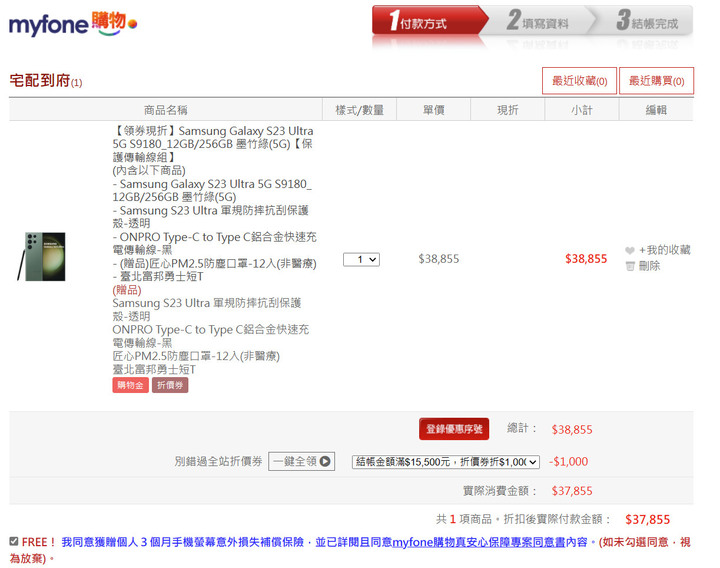Open 最近購買(0) list

(657, 81)
